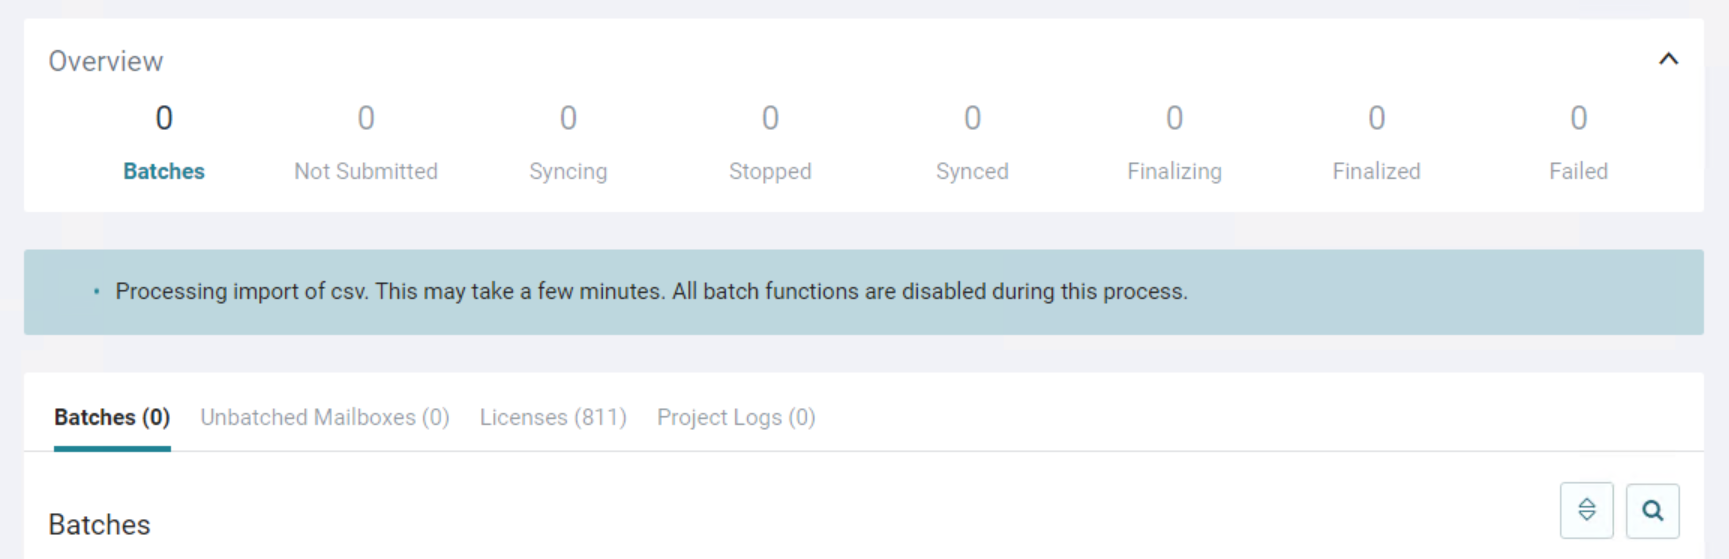
Task: Click the zero count above Failed
Action: [1578, 118]
